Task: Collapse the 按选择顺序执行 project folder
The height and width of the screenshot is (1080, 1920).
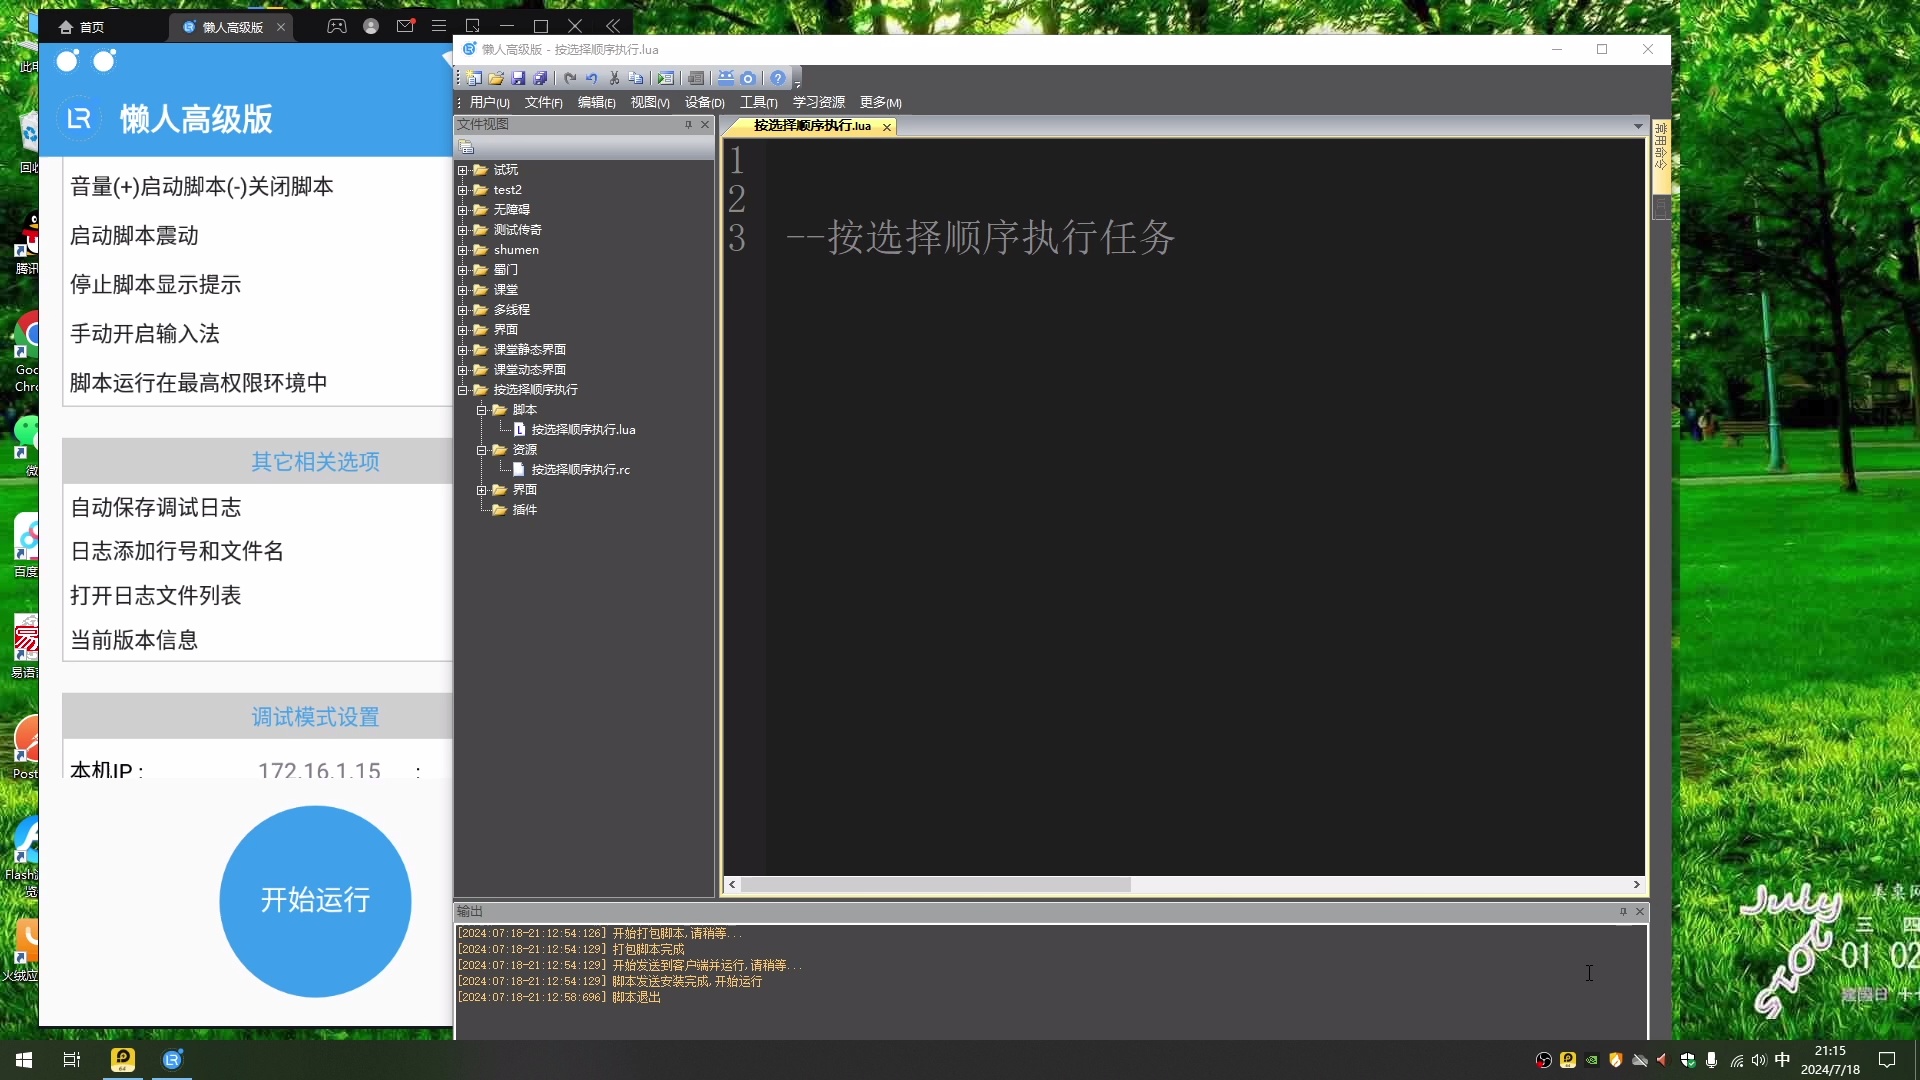Action: point(463,390)
